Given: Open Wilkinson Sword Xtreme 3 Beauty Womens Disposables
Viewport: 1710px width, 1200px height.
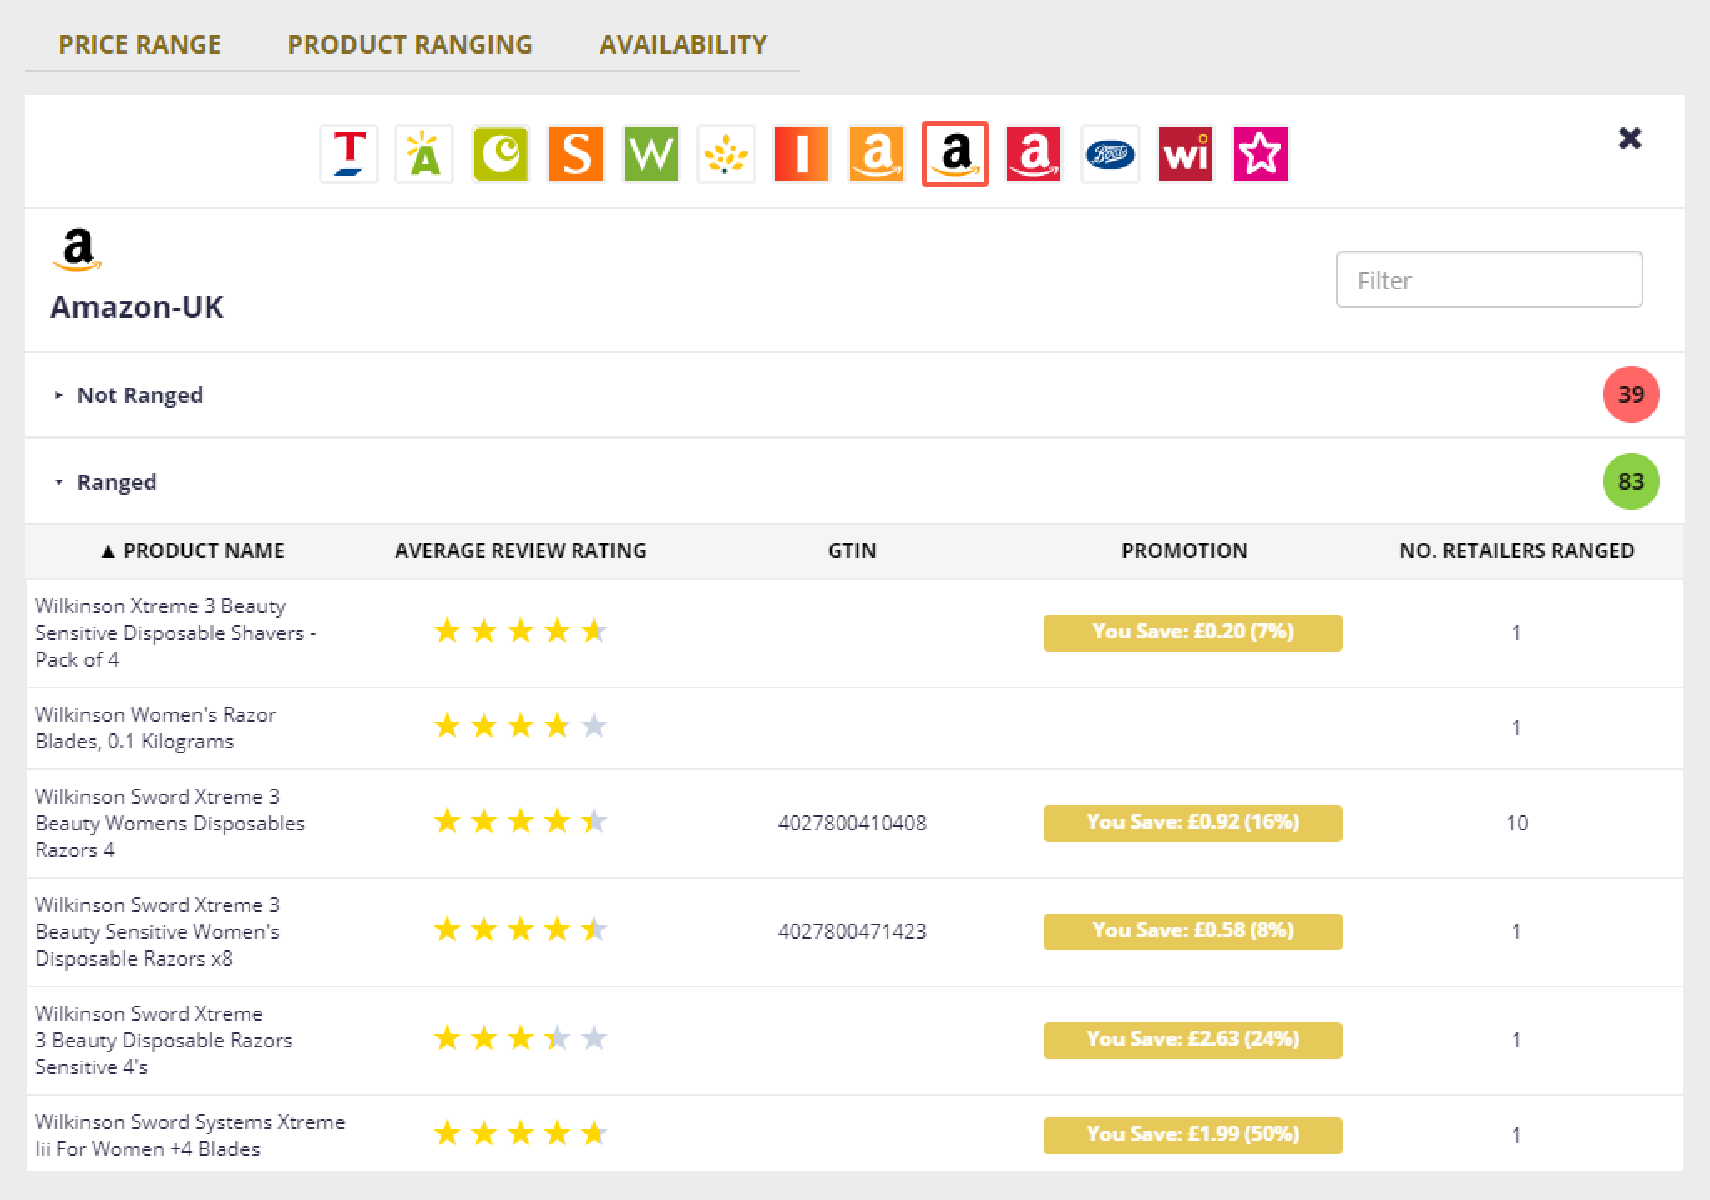Looking at the screenshot, I should tap(170, 823).
